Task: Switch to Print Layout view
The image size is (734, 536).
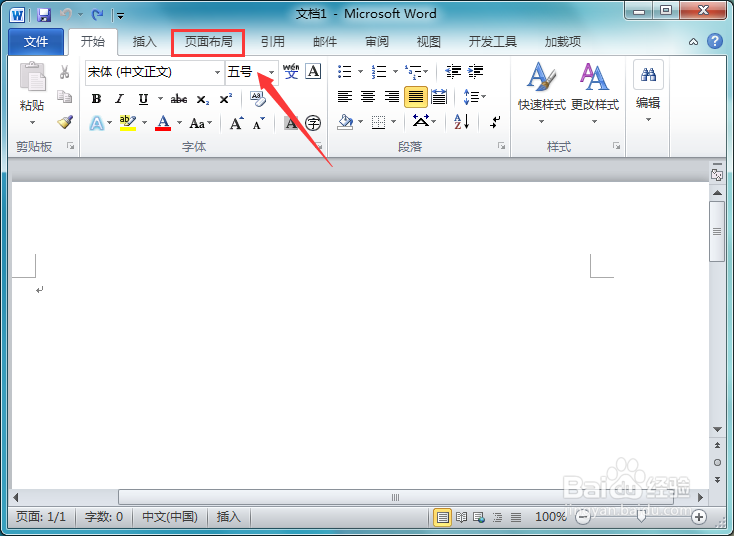Action: (x=443, y=517)
